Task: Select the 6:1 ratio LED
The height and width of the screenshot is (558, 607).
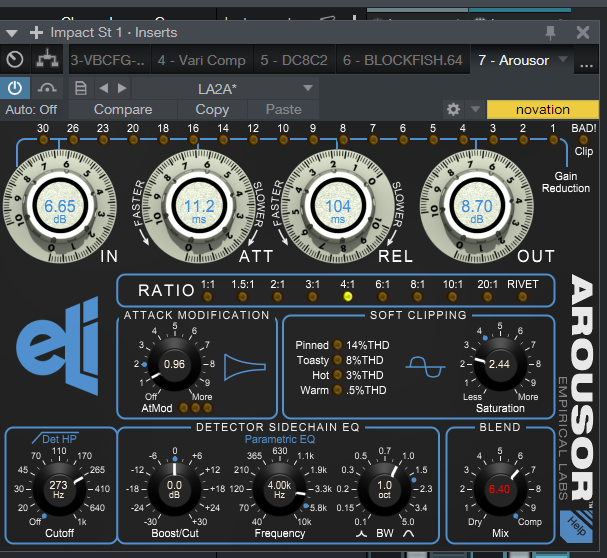Action: (382, 297)
